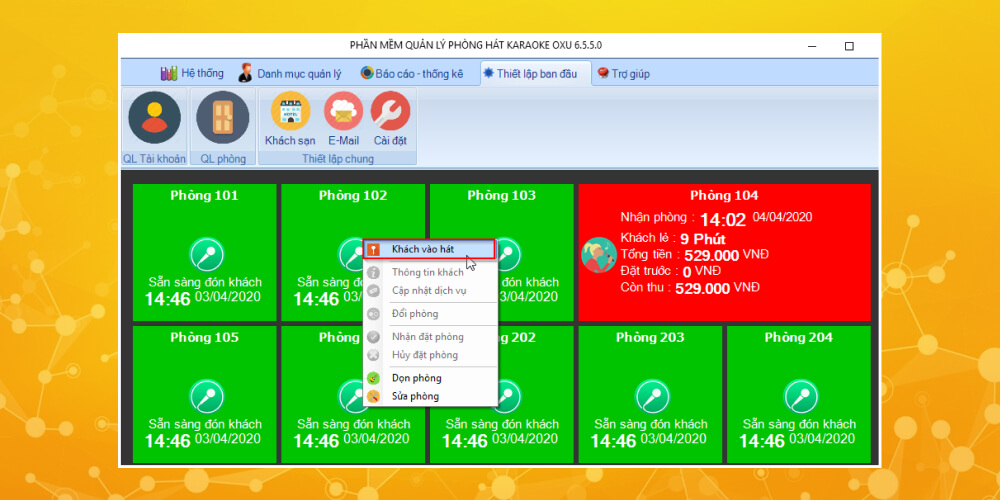Open the QL Tài khoản account icon
This screenshot has width=1000, height=500.
tap(154, 117)
